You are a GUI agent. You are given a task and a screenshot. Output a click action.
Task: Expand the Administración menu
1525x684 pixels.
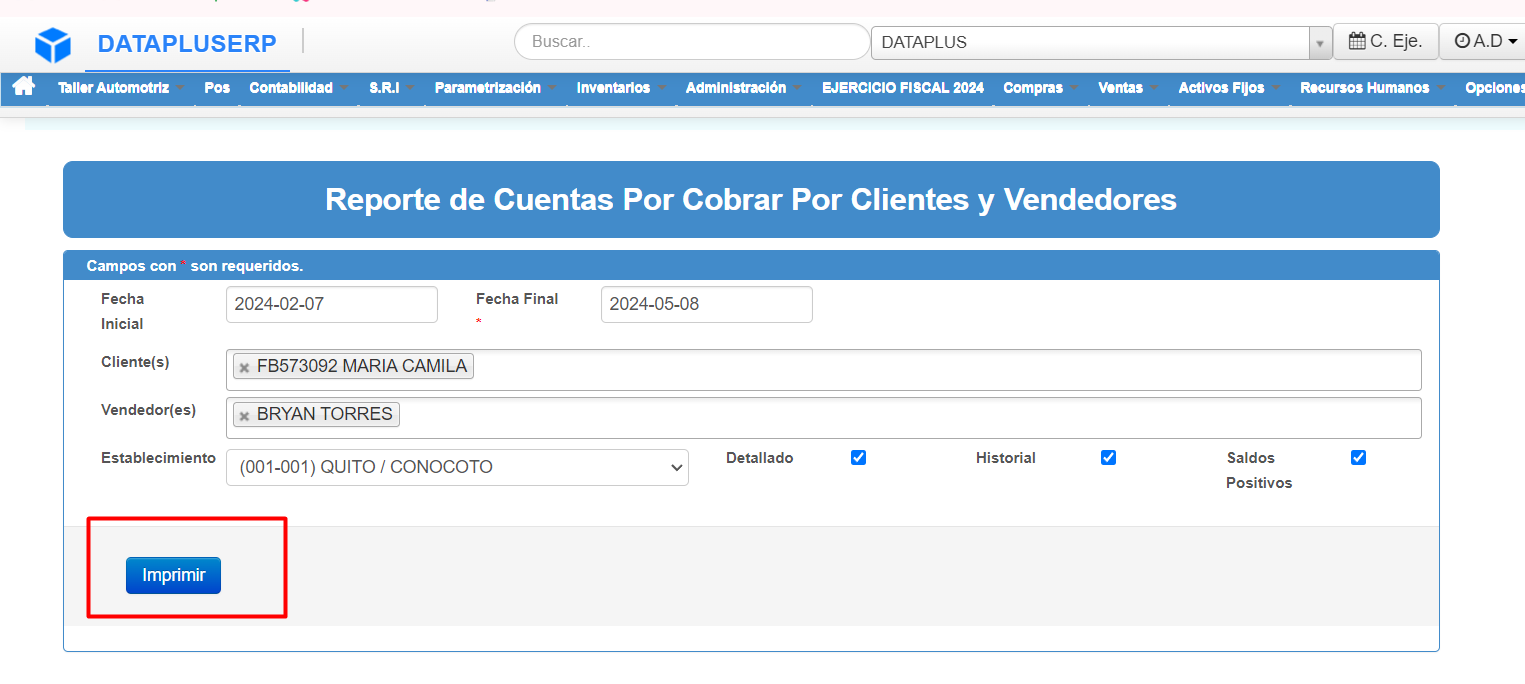[744, 88]
